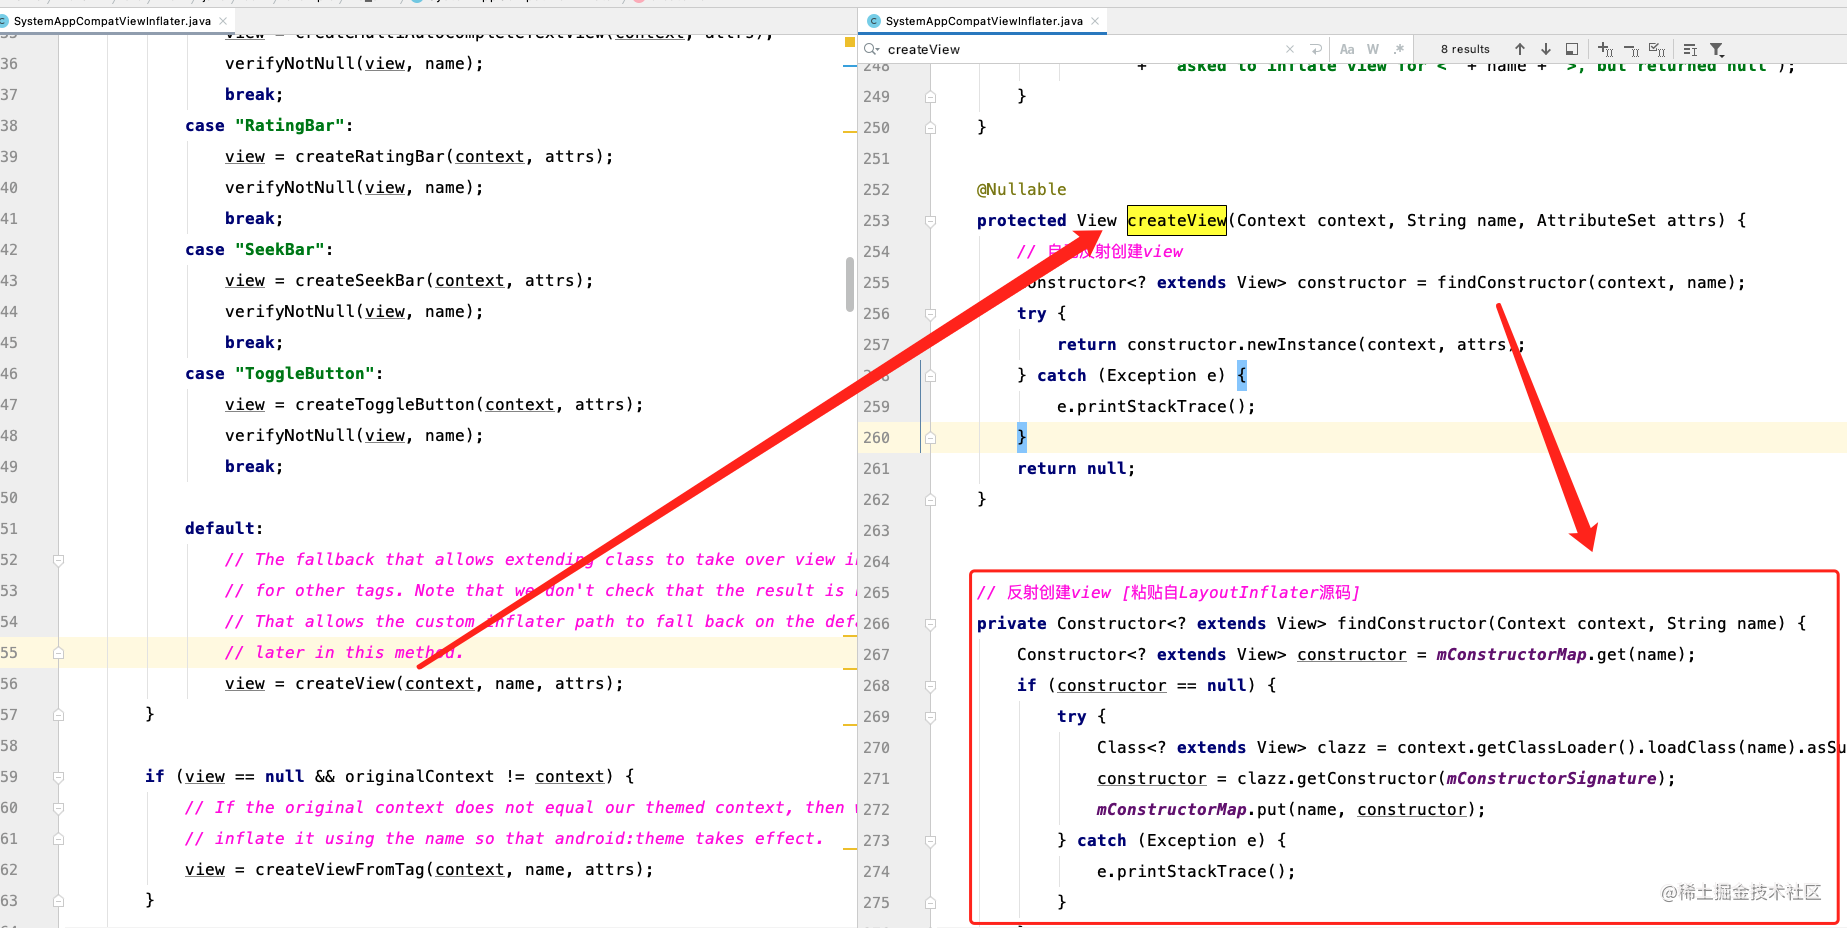Add selection for next occurrence
This screenshot has height=928, width=1847.
click(1605, 49)
